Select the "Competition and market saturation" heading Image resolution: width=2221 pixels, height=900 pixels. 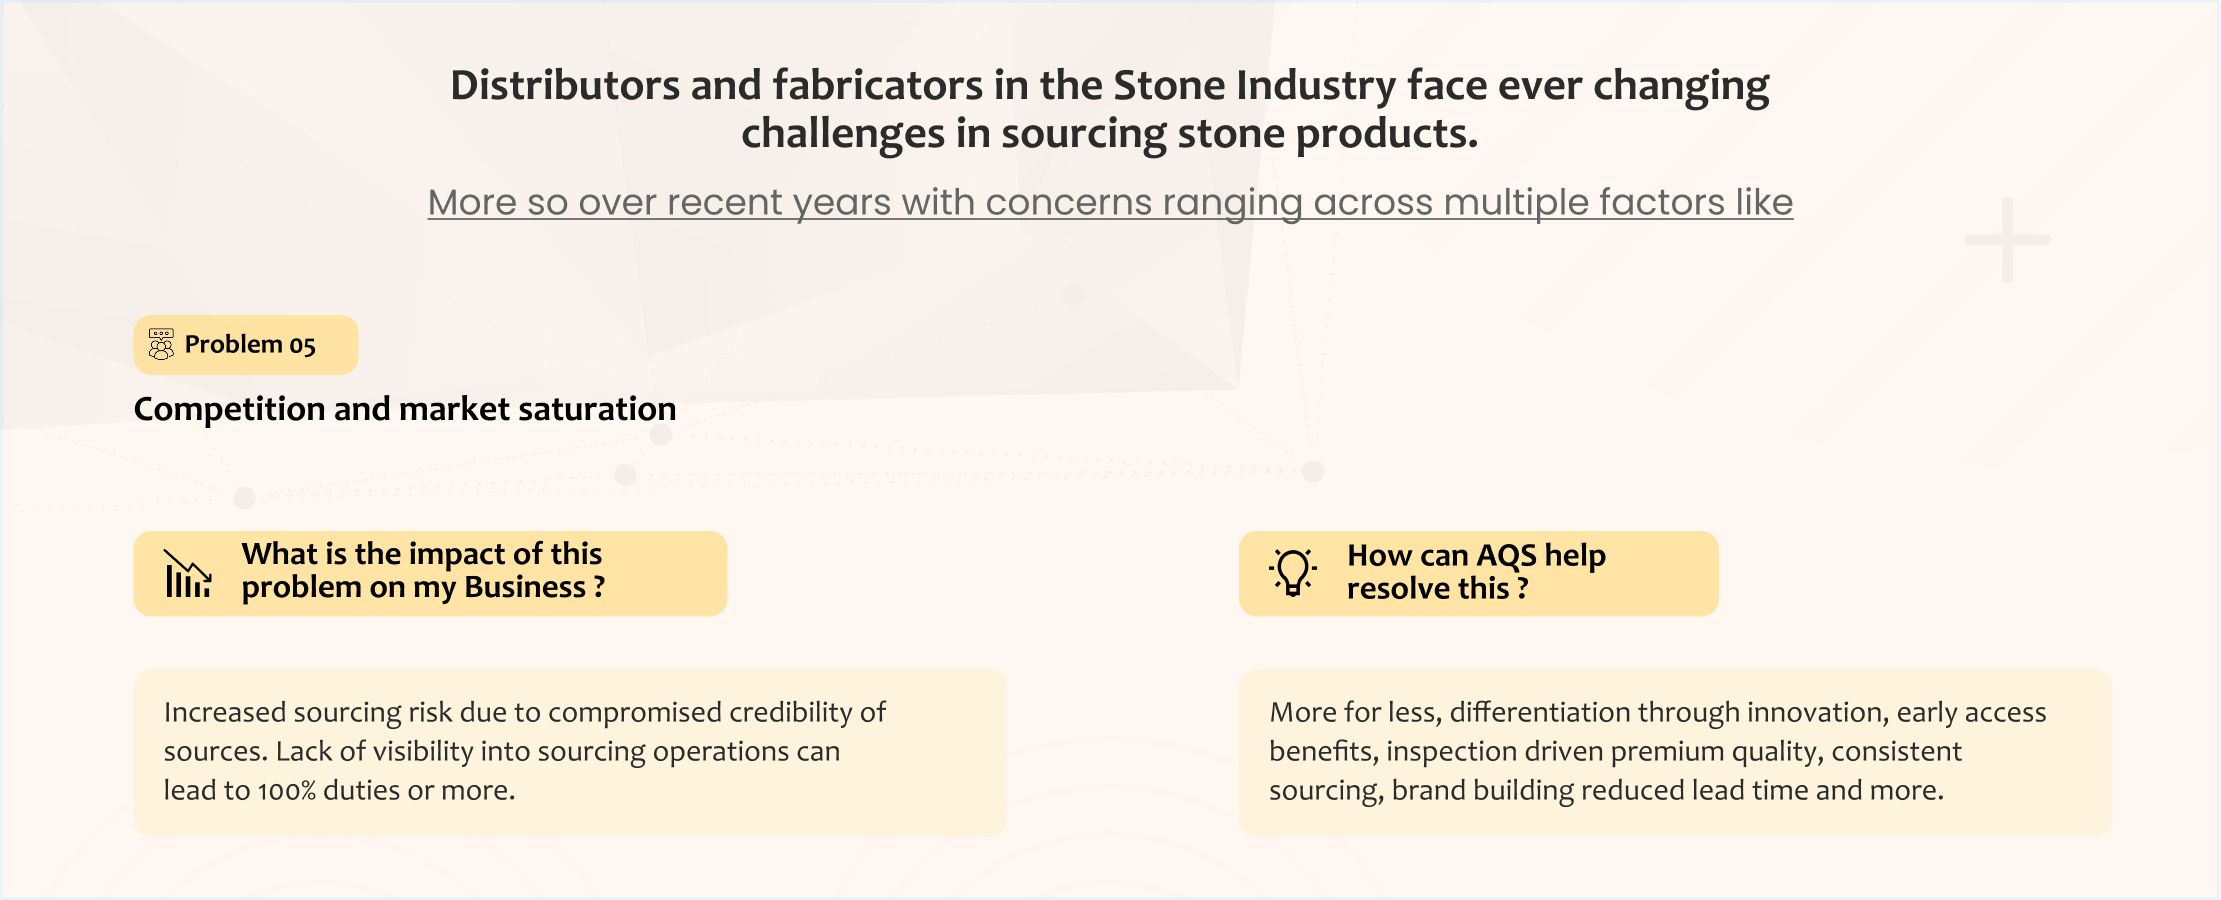[x=405, y=409]
